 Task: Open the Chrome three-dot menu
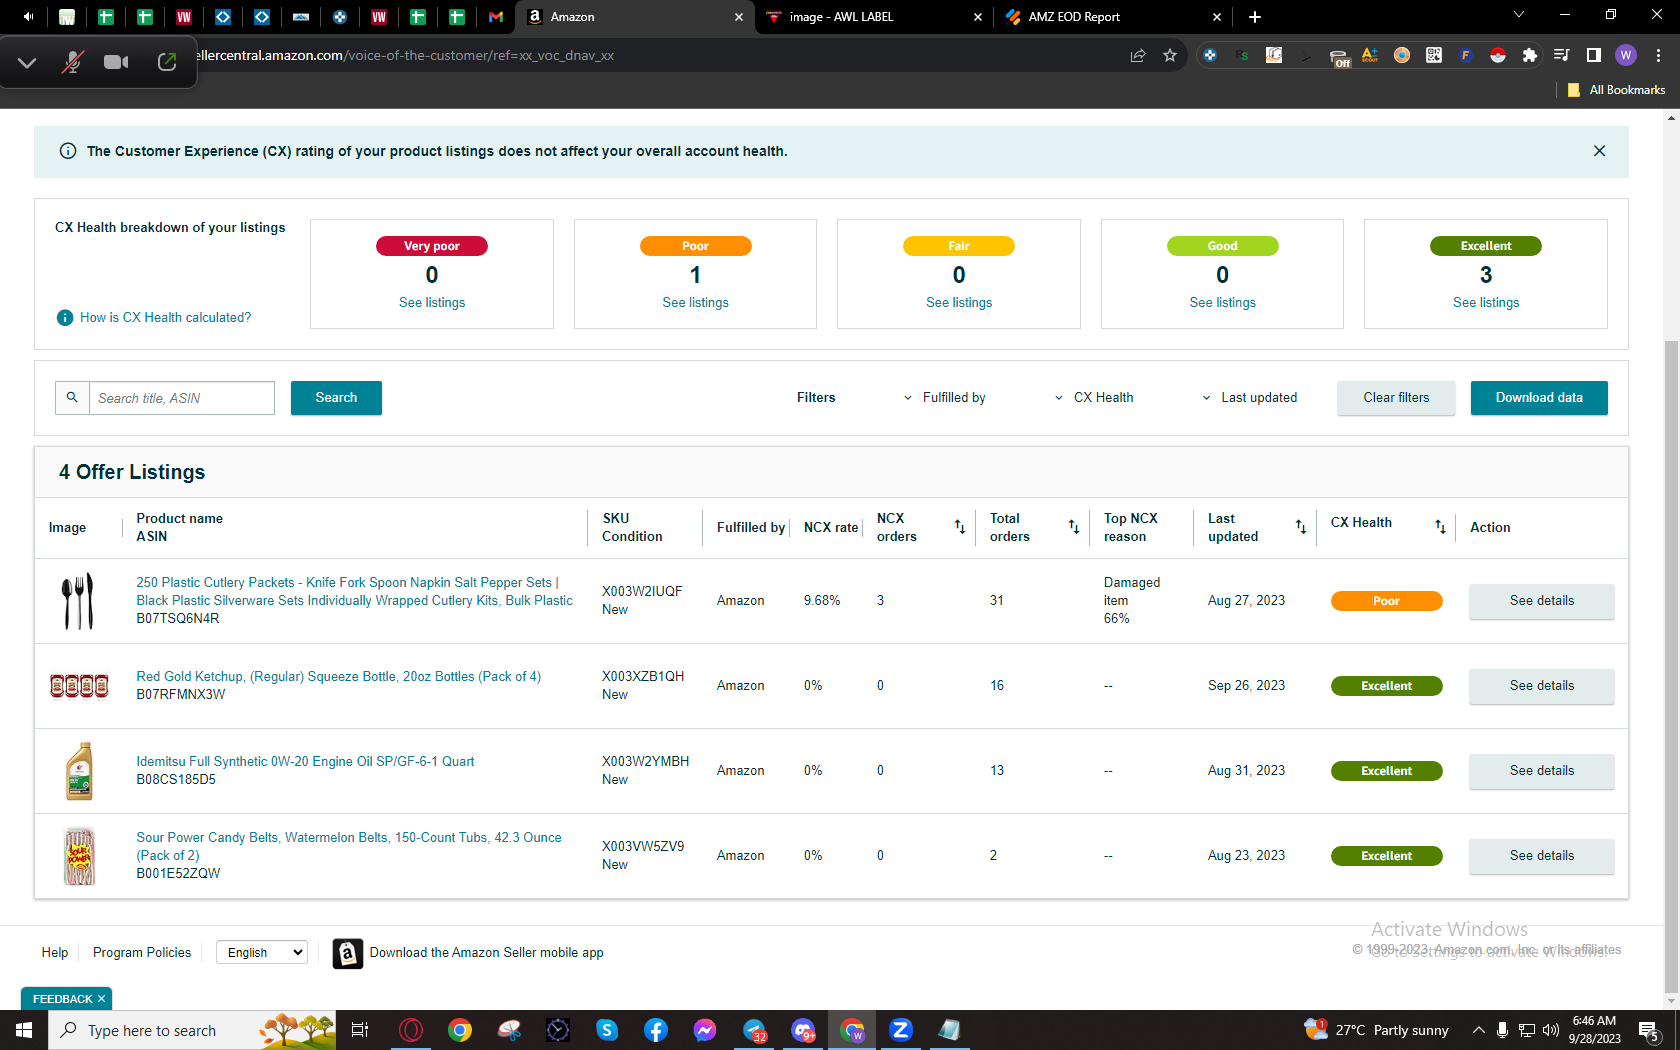[1658, 56]
